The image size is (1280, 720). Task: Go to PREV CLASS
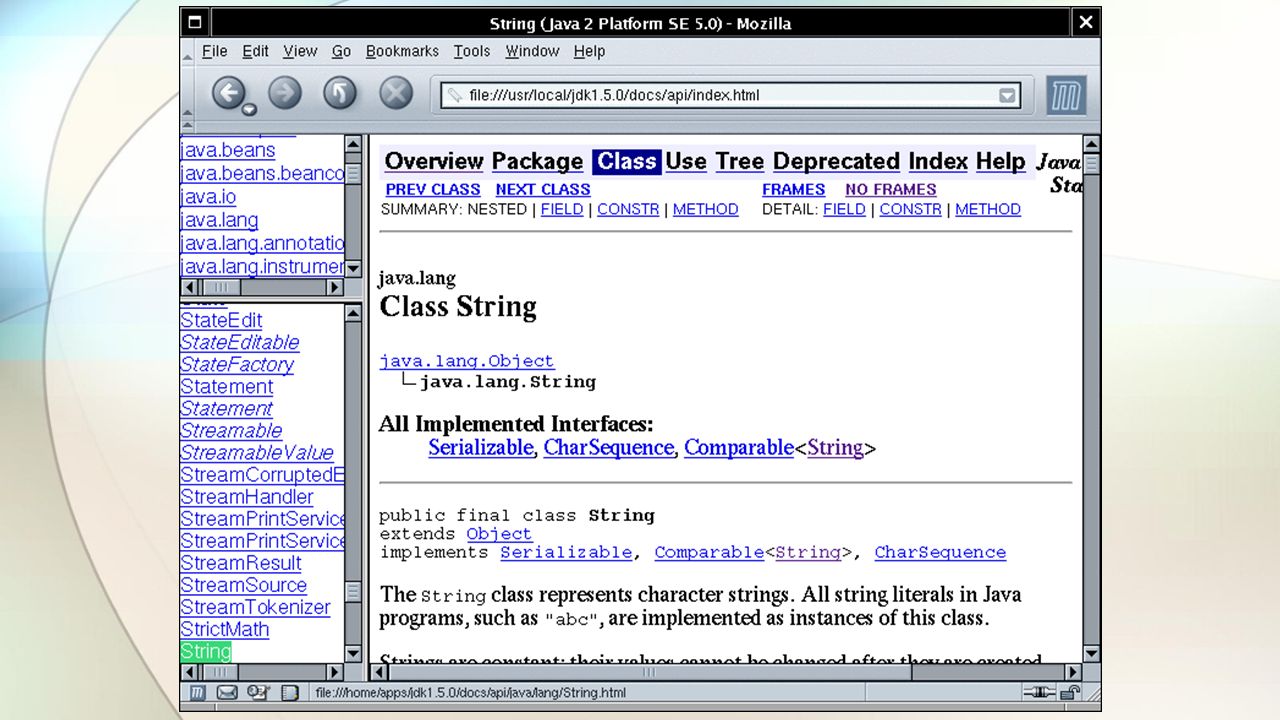click(x=433, y=190)
